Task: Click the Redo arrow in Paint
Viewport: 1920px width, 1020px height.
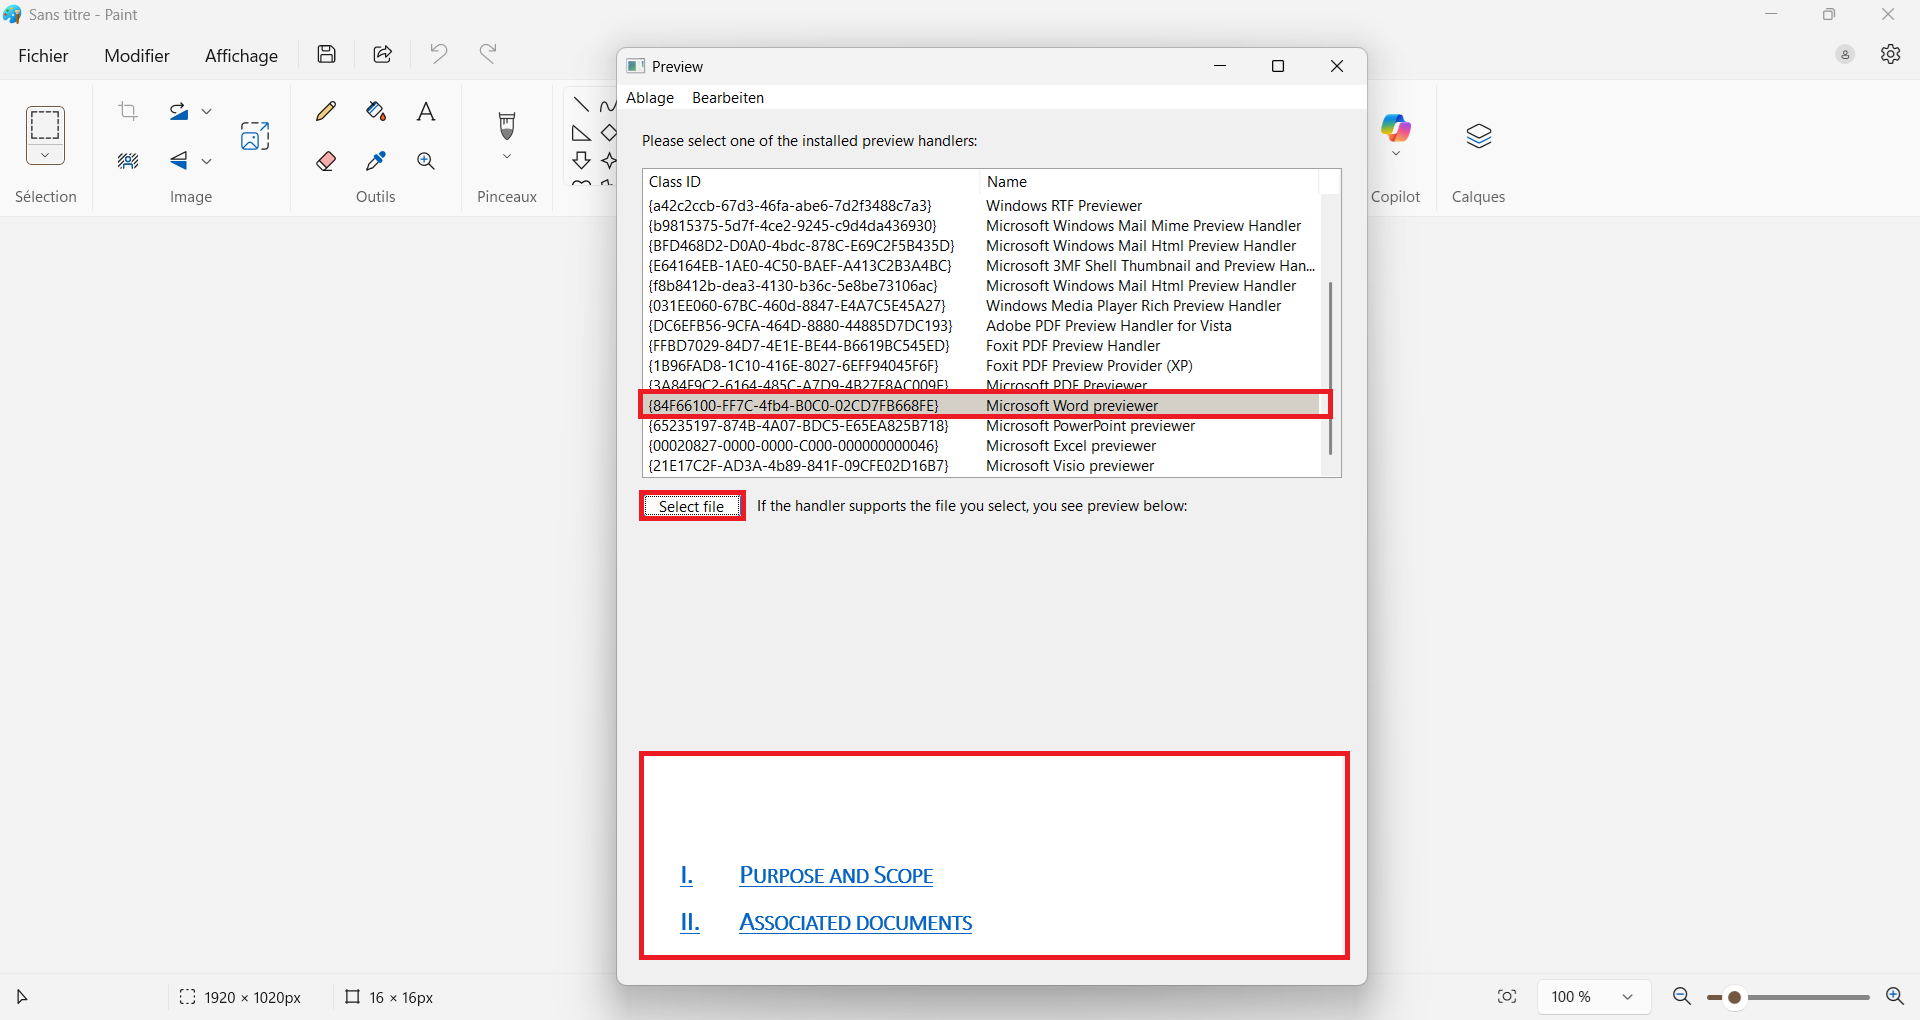Action: pyautogui.click(x=488, y=53)
